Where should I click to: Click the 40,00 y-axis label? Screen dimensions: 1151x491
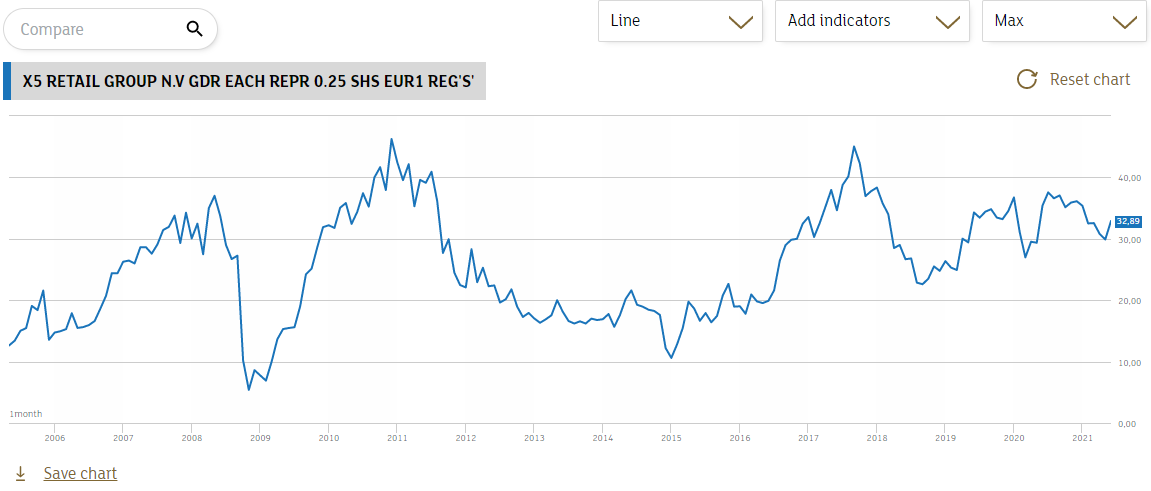point(1129,178)
